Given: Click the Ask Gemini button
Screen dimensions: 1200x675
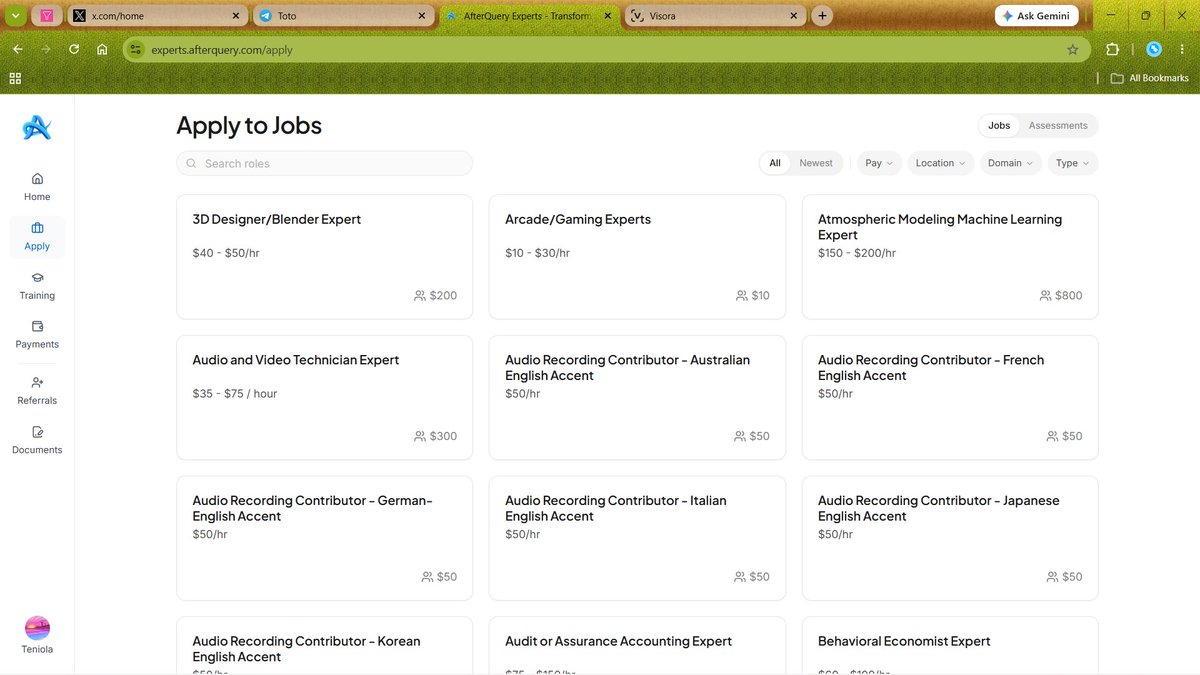Looking at the screenshot, I should pos(1037,16).
